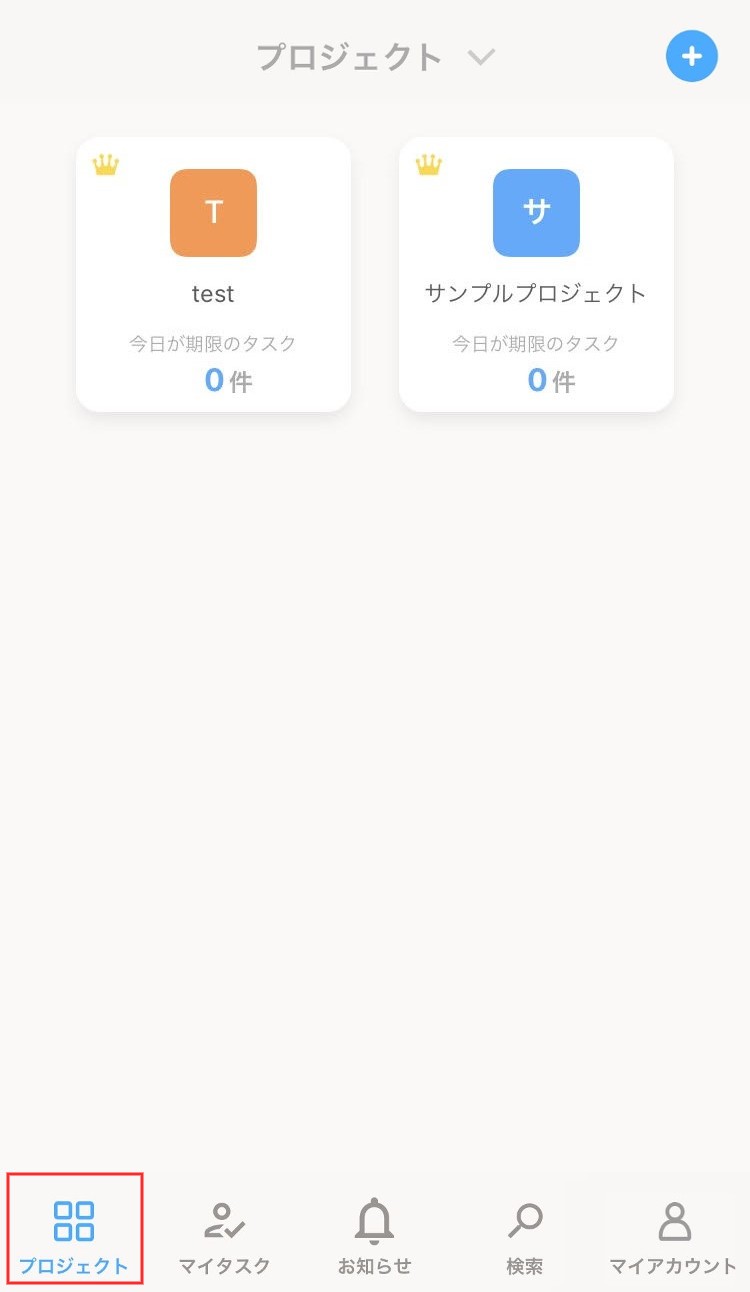This screenshot has width=750, height=1292.
Task: Expand the プロジェクト header dropdown chevron
Action: tap(482, 57)
